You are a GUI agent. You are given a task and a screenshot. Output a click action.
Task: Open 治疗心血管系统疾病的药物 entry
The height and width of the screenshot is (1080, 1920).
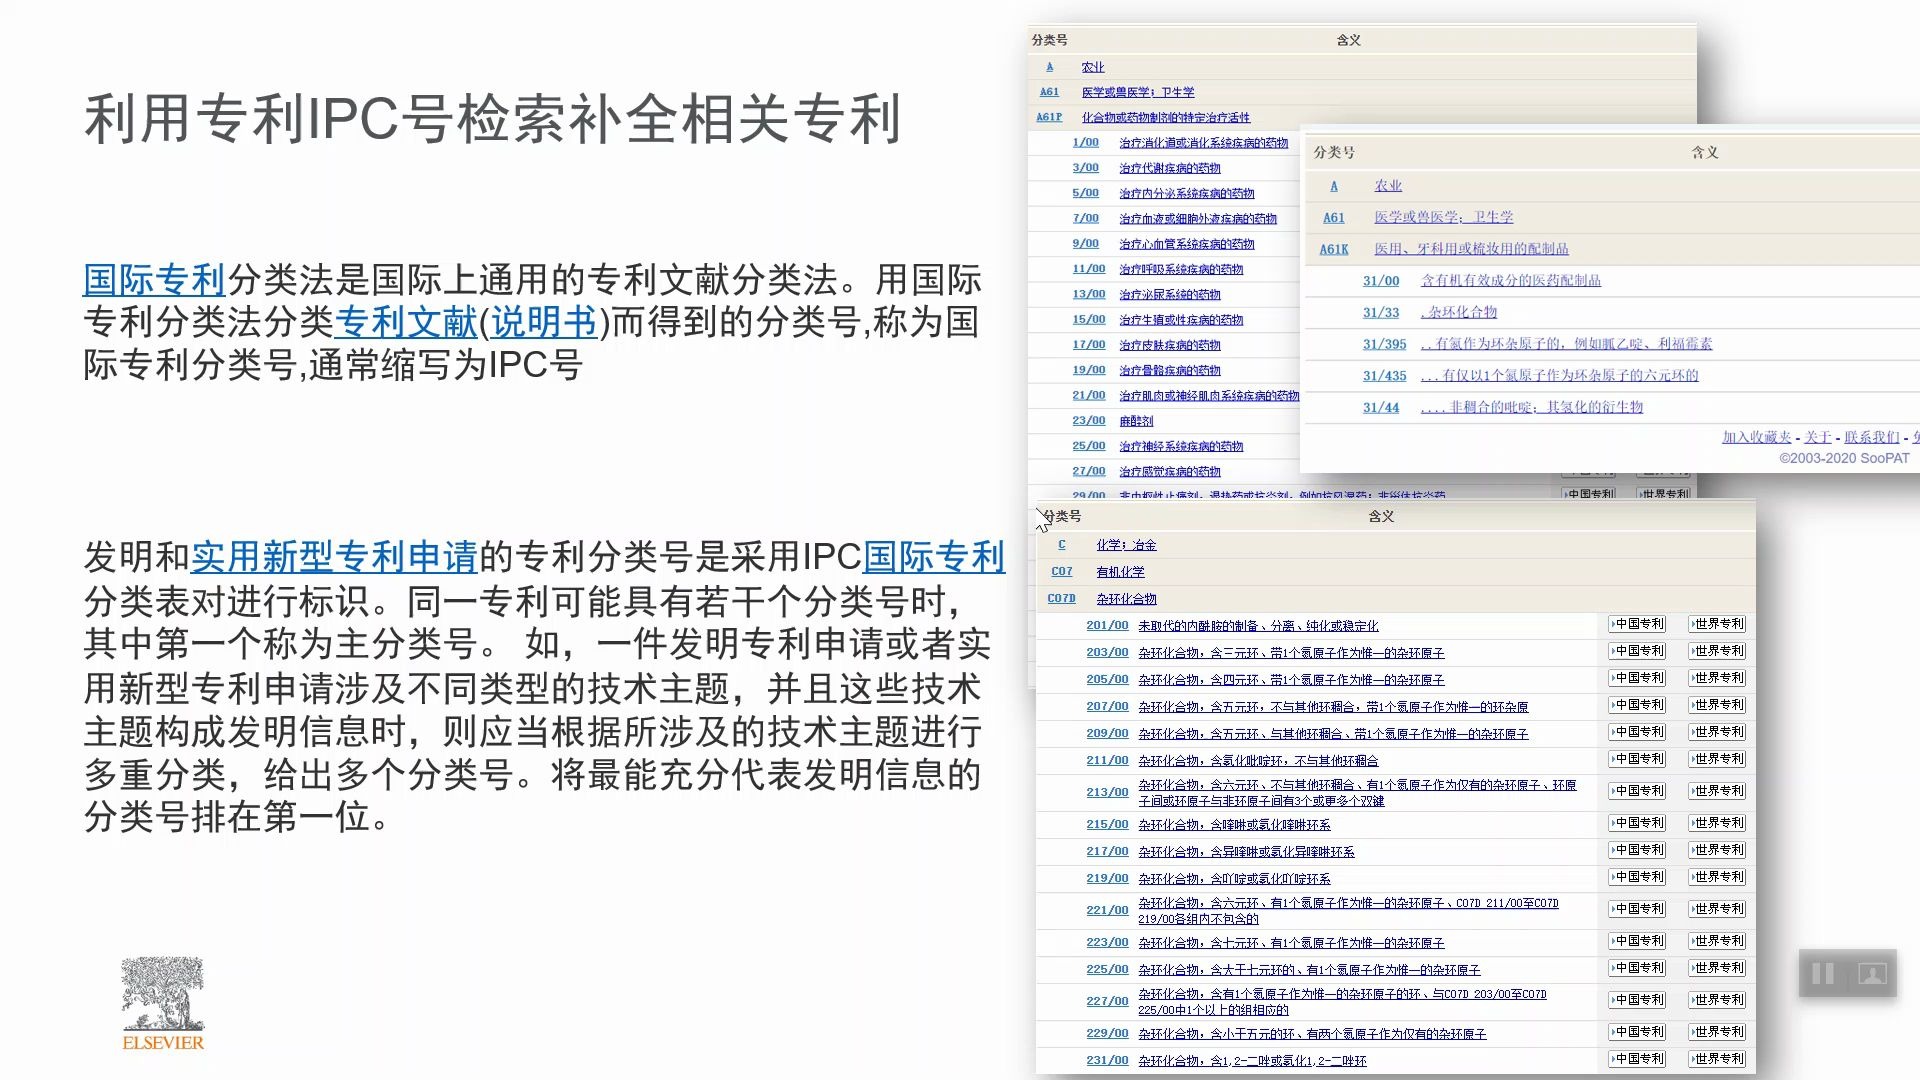pyautogui.click(x=1186, y=244)
